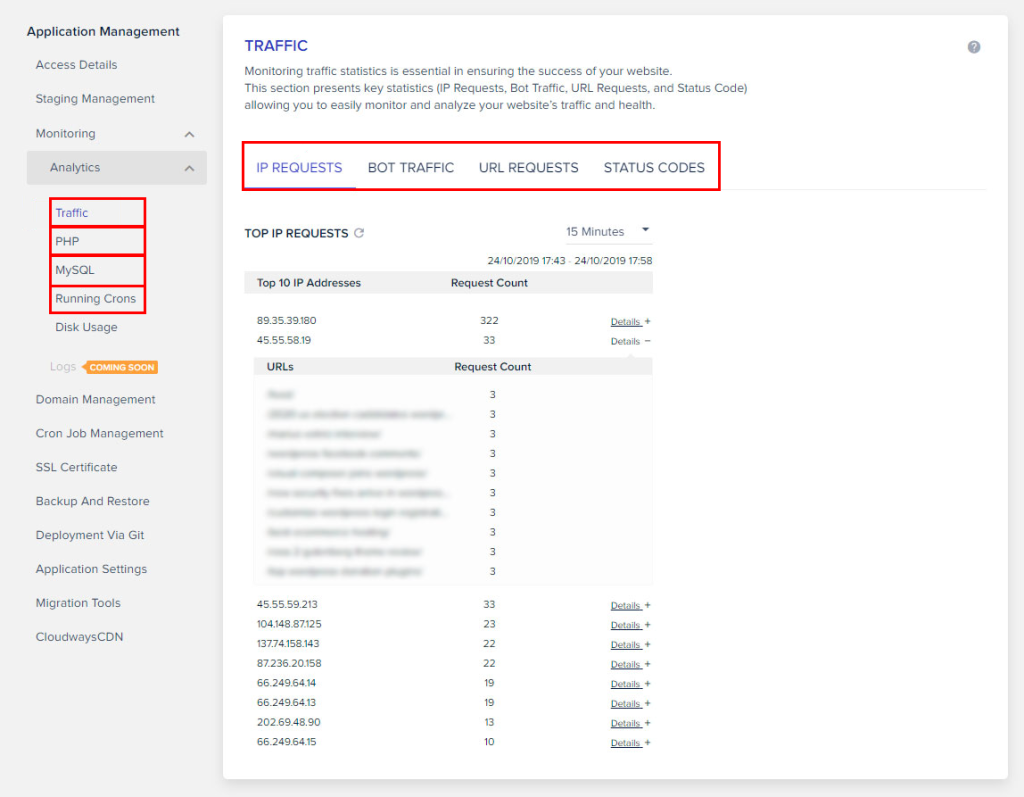The image size is (1024, 797).
Task: Show details for IP 104.148.87.125
Action: (x=630, y=625)
